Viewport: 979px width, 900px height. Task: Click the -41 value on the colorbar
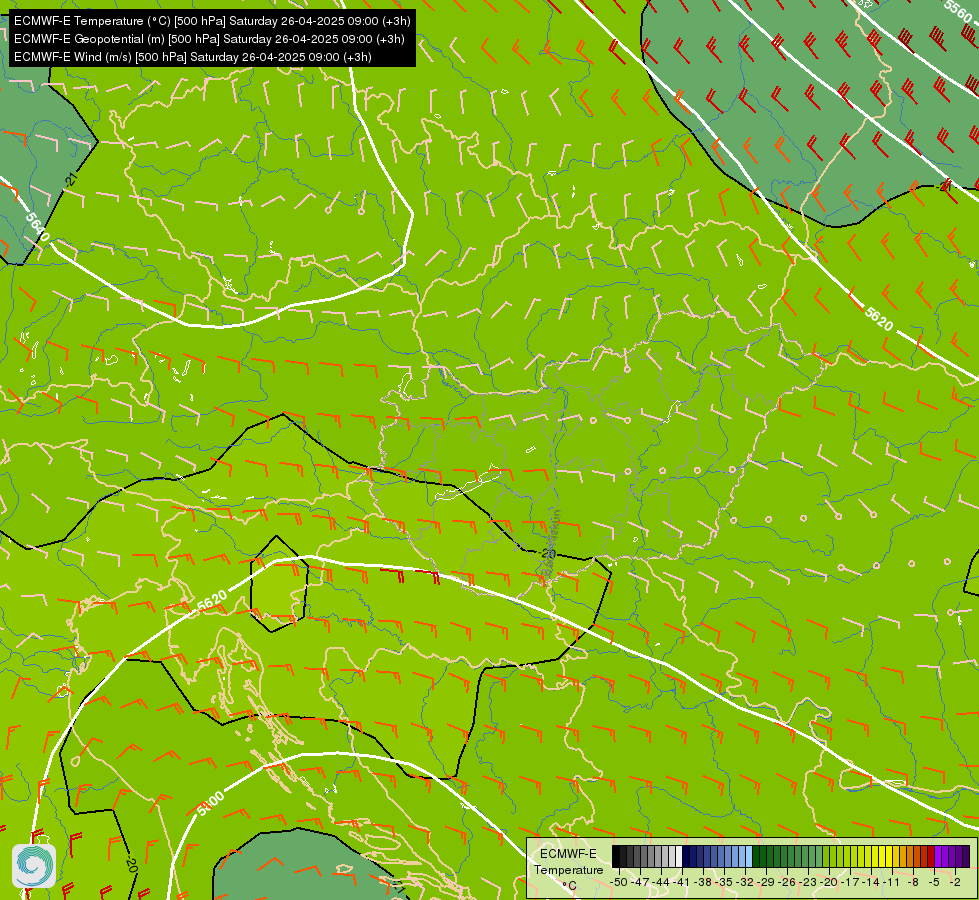[x=682, y=882]
